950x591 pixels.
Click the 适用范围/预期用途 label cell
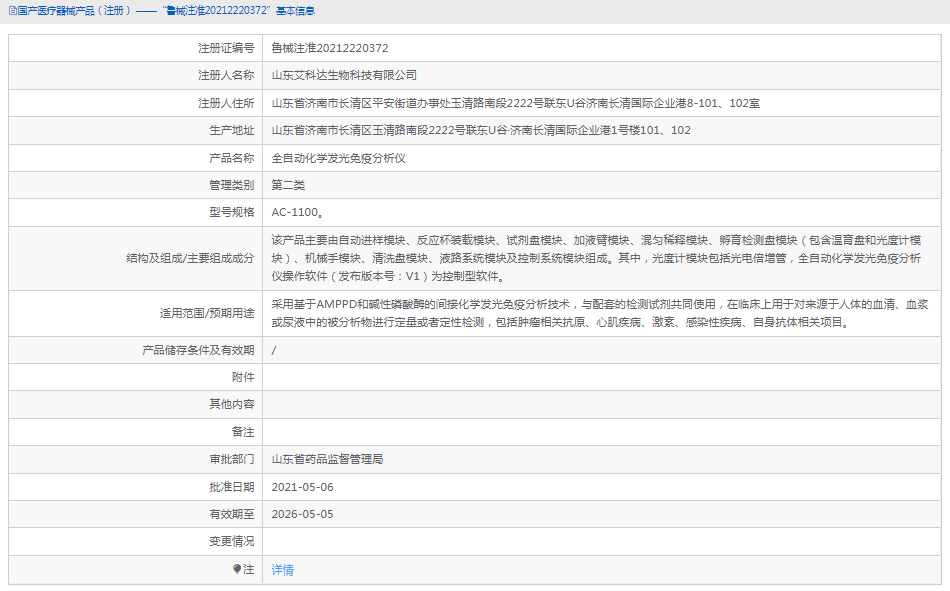point(136,313)
